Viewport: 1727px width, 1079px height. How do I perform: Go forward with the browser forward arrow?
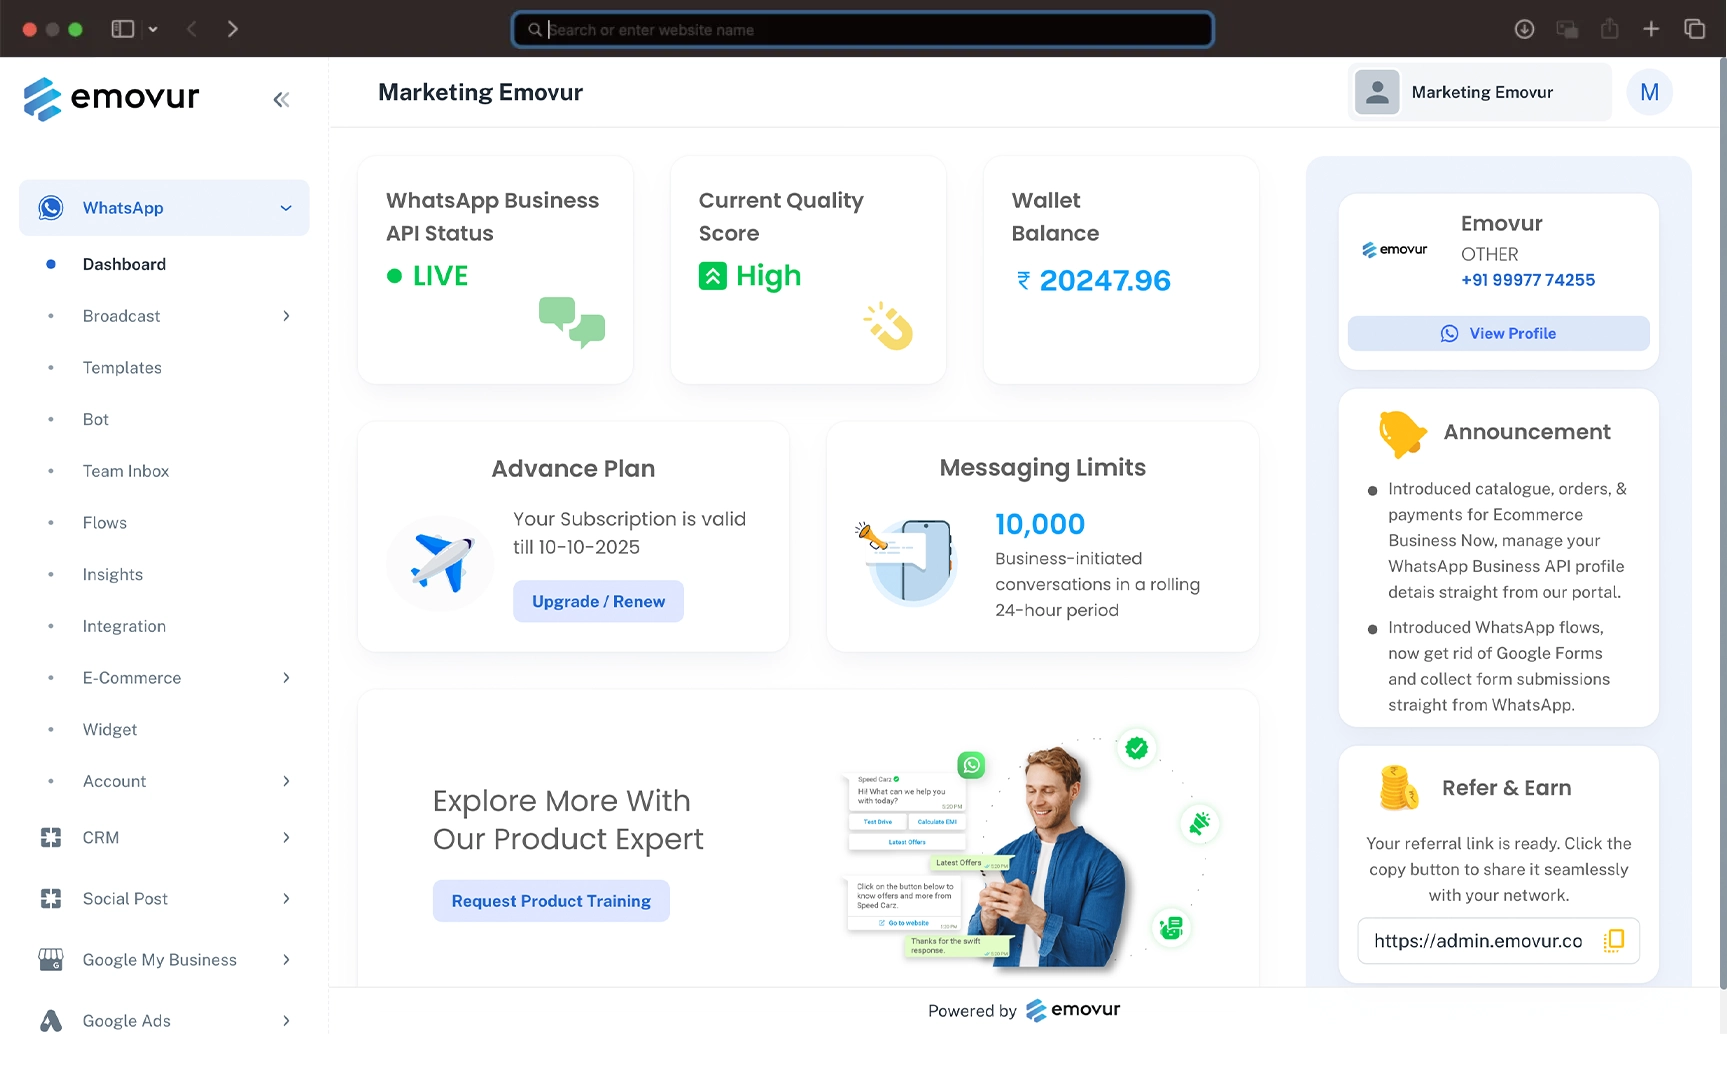[x=232, y=29]
